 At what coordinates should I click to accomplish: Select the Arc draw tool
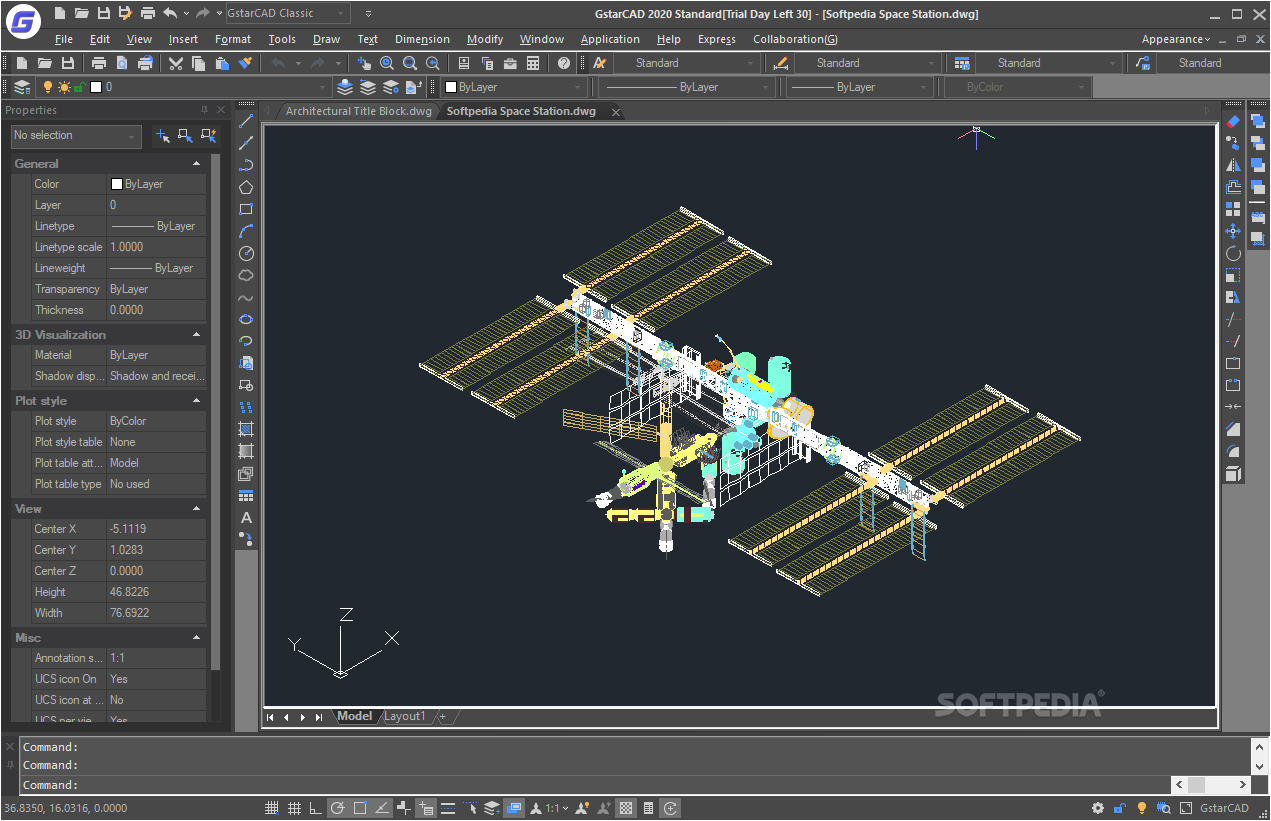(x=246, y=231)
